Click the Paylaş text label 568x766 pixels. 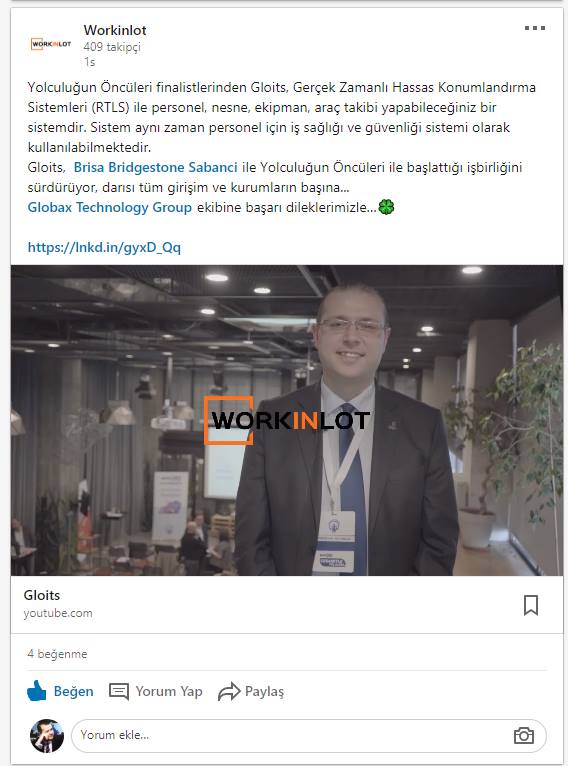[x=264, y=692]
